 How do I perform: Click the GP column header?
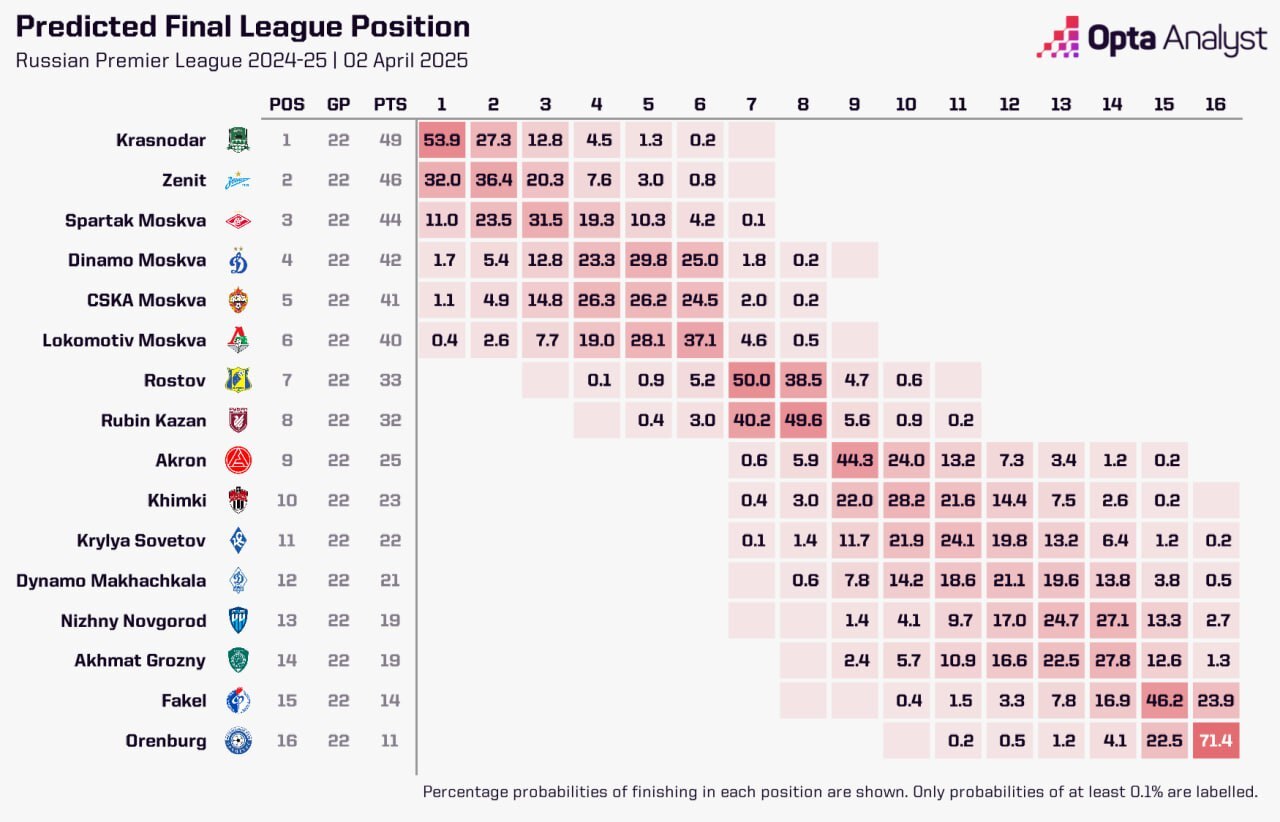(x=339, y=104)
